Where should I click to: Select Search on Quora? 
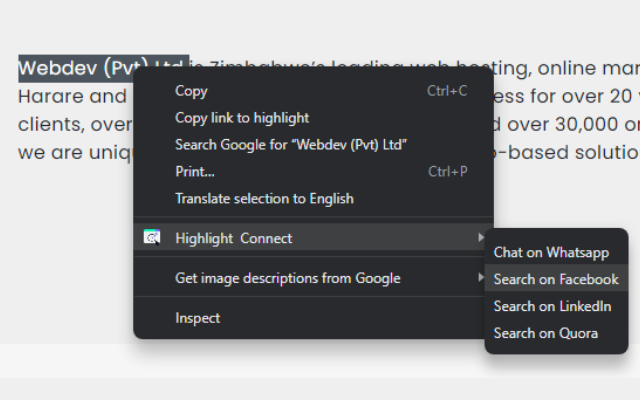(x=556, y=333)
